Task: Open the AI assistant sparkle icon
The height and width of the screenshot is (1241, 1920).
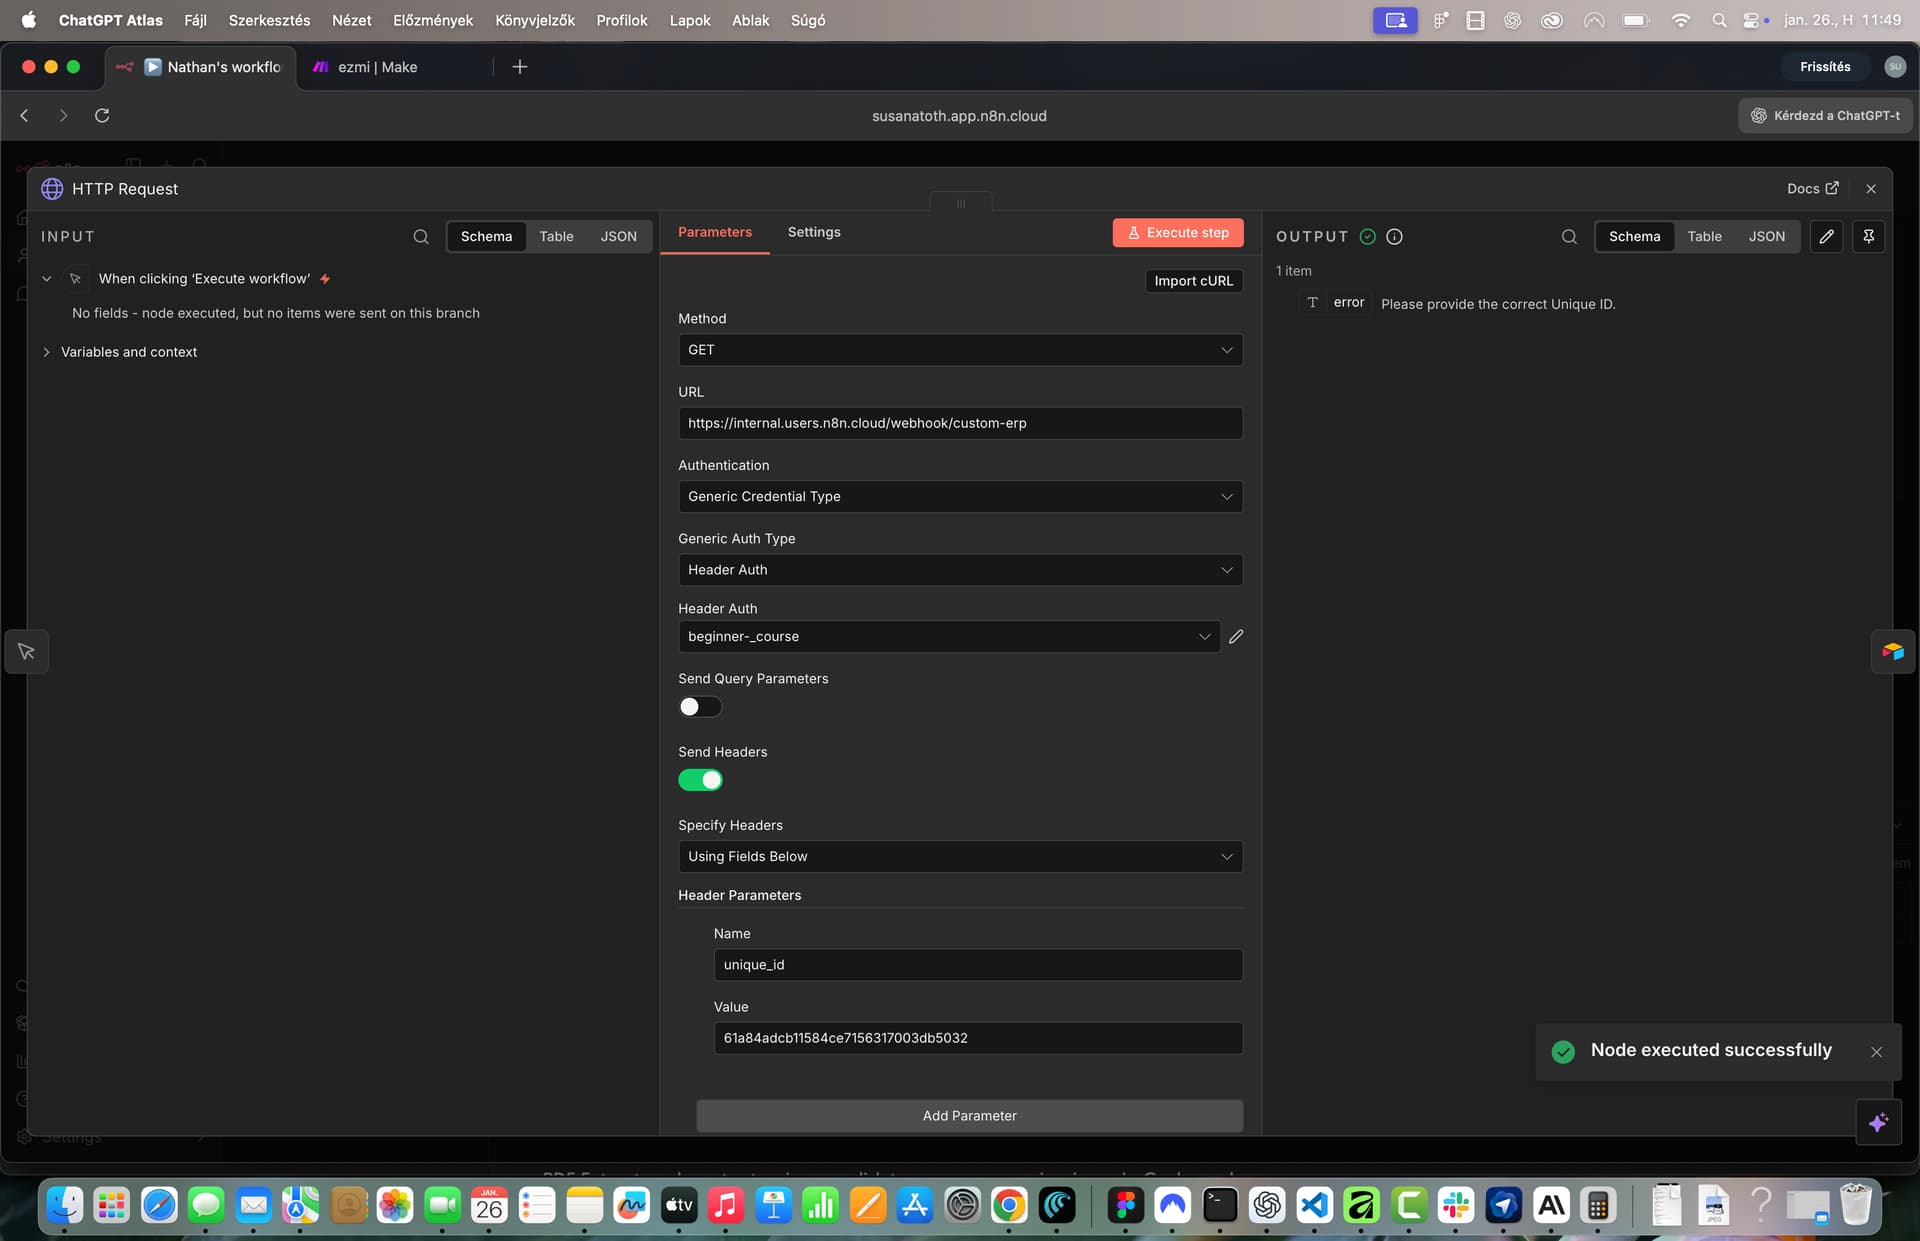Action: tap(1877, 1123)
